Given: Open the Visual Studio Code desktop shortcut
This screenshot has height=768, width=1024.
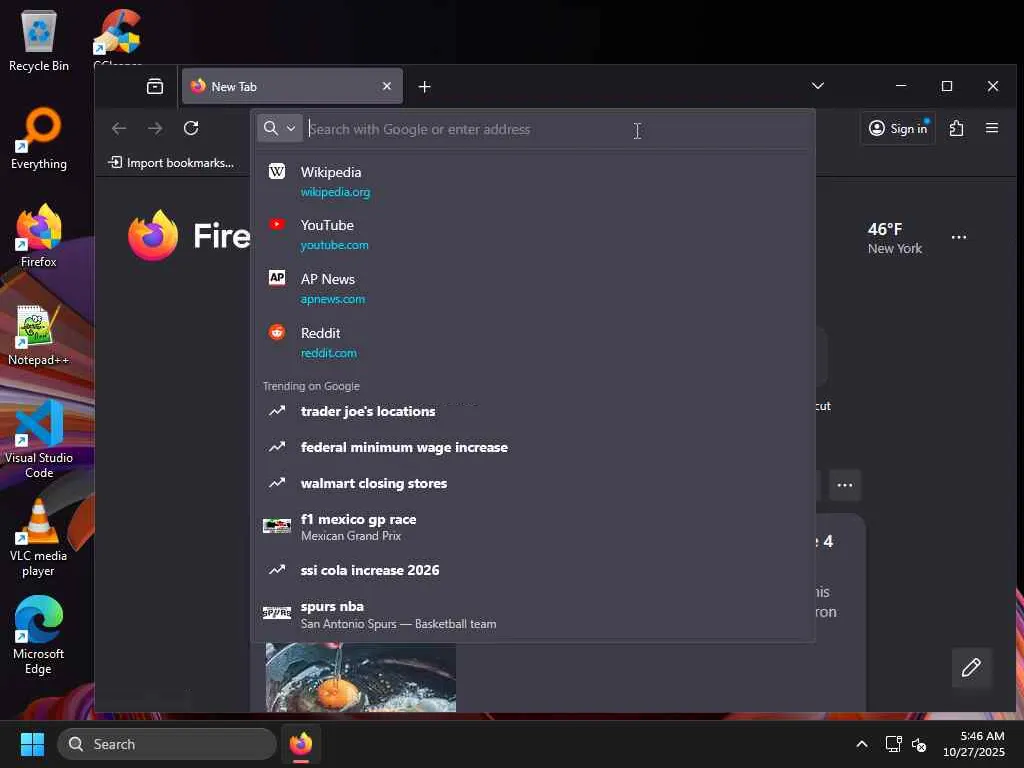Looking at the screenshot, I should coord(39,439).
